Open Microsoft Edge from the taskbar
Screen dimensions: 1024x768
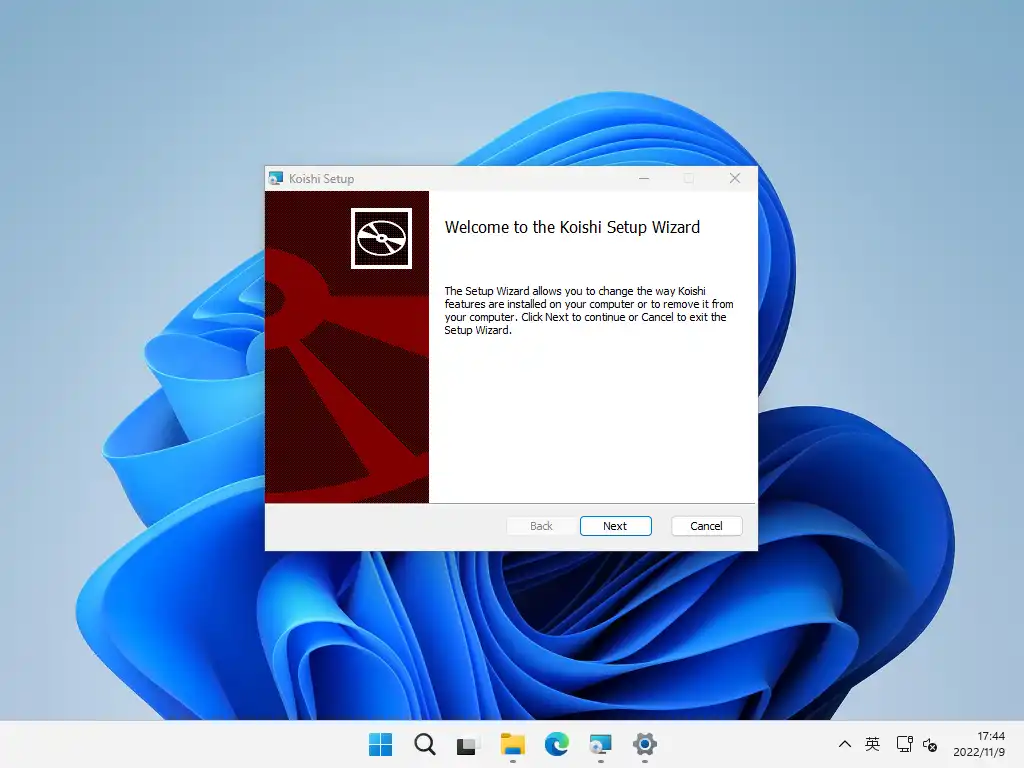(556, 744)
